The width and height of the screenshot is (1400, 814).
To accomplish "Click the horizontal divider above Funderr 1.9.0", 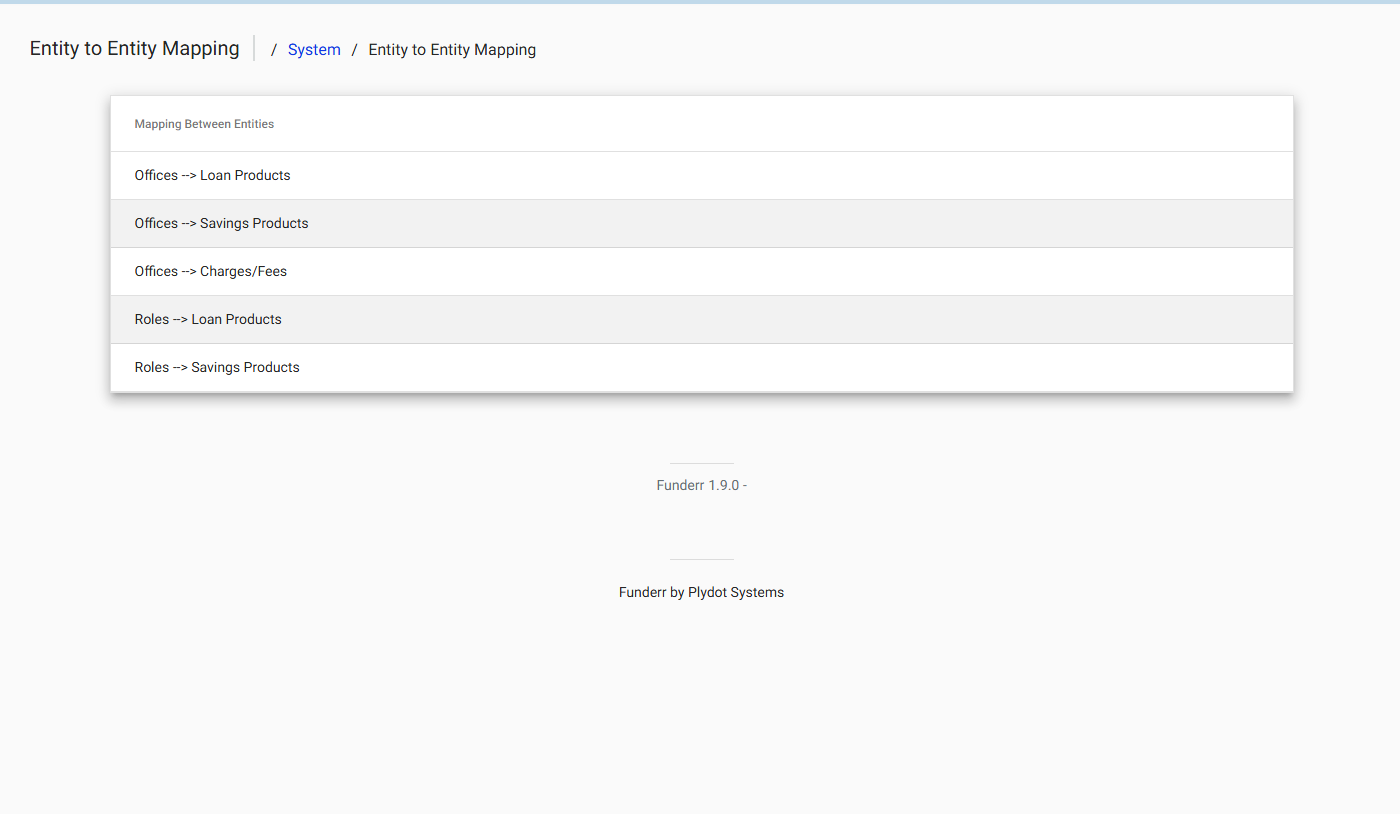I will click(x=701, y=463).
